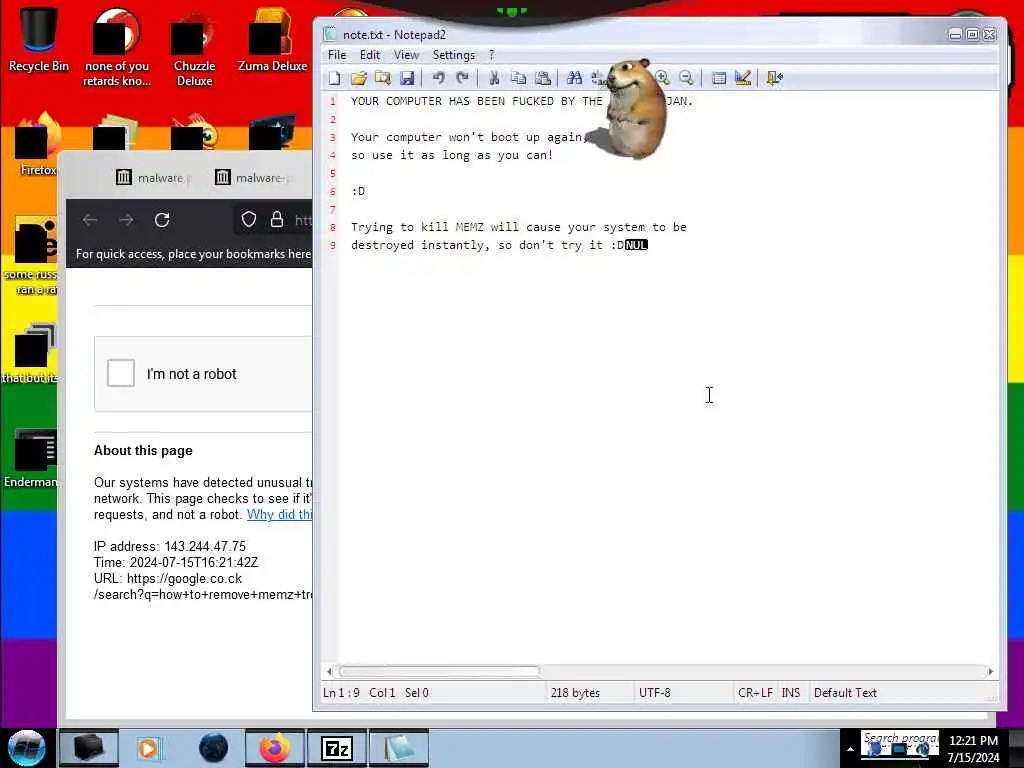Click the Zoom Out magnifier icon
Image resolution: width=1024 pixels, height=768 pixels.
coord(686,78)
